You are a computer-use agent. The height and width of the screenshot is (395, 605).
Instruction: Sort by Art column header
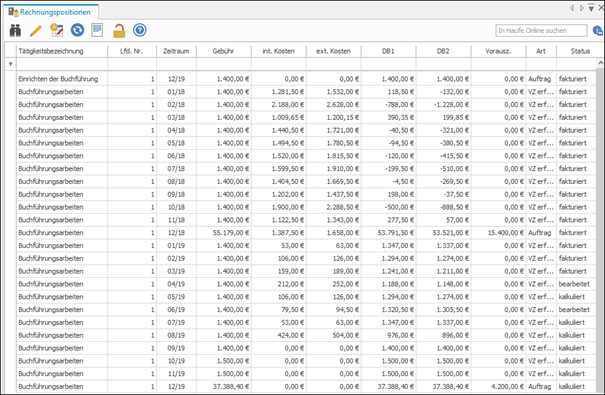[541, 51]
